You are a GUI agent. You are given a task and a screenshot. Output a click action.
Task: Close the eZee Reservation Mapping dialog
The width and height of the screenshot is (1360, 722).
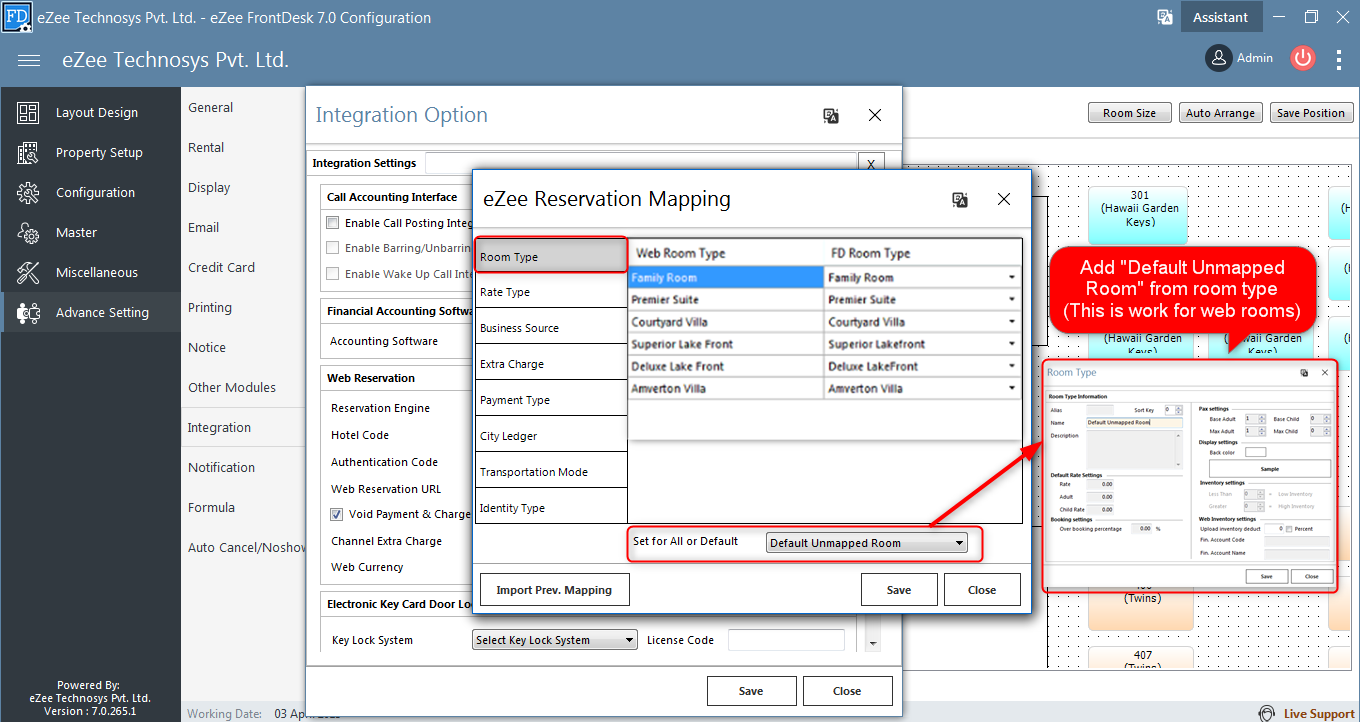pos(1004,199)
